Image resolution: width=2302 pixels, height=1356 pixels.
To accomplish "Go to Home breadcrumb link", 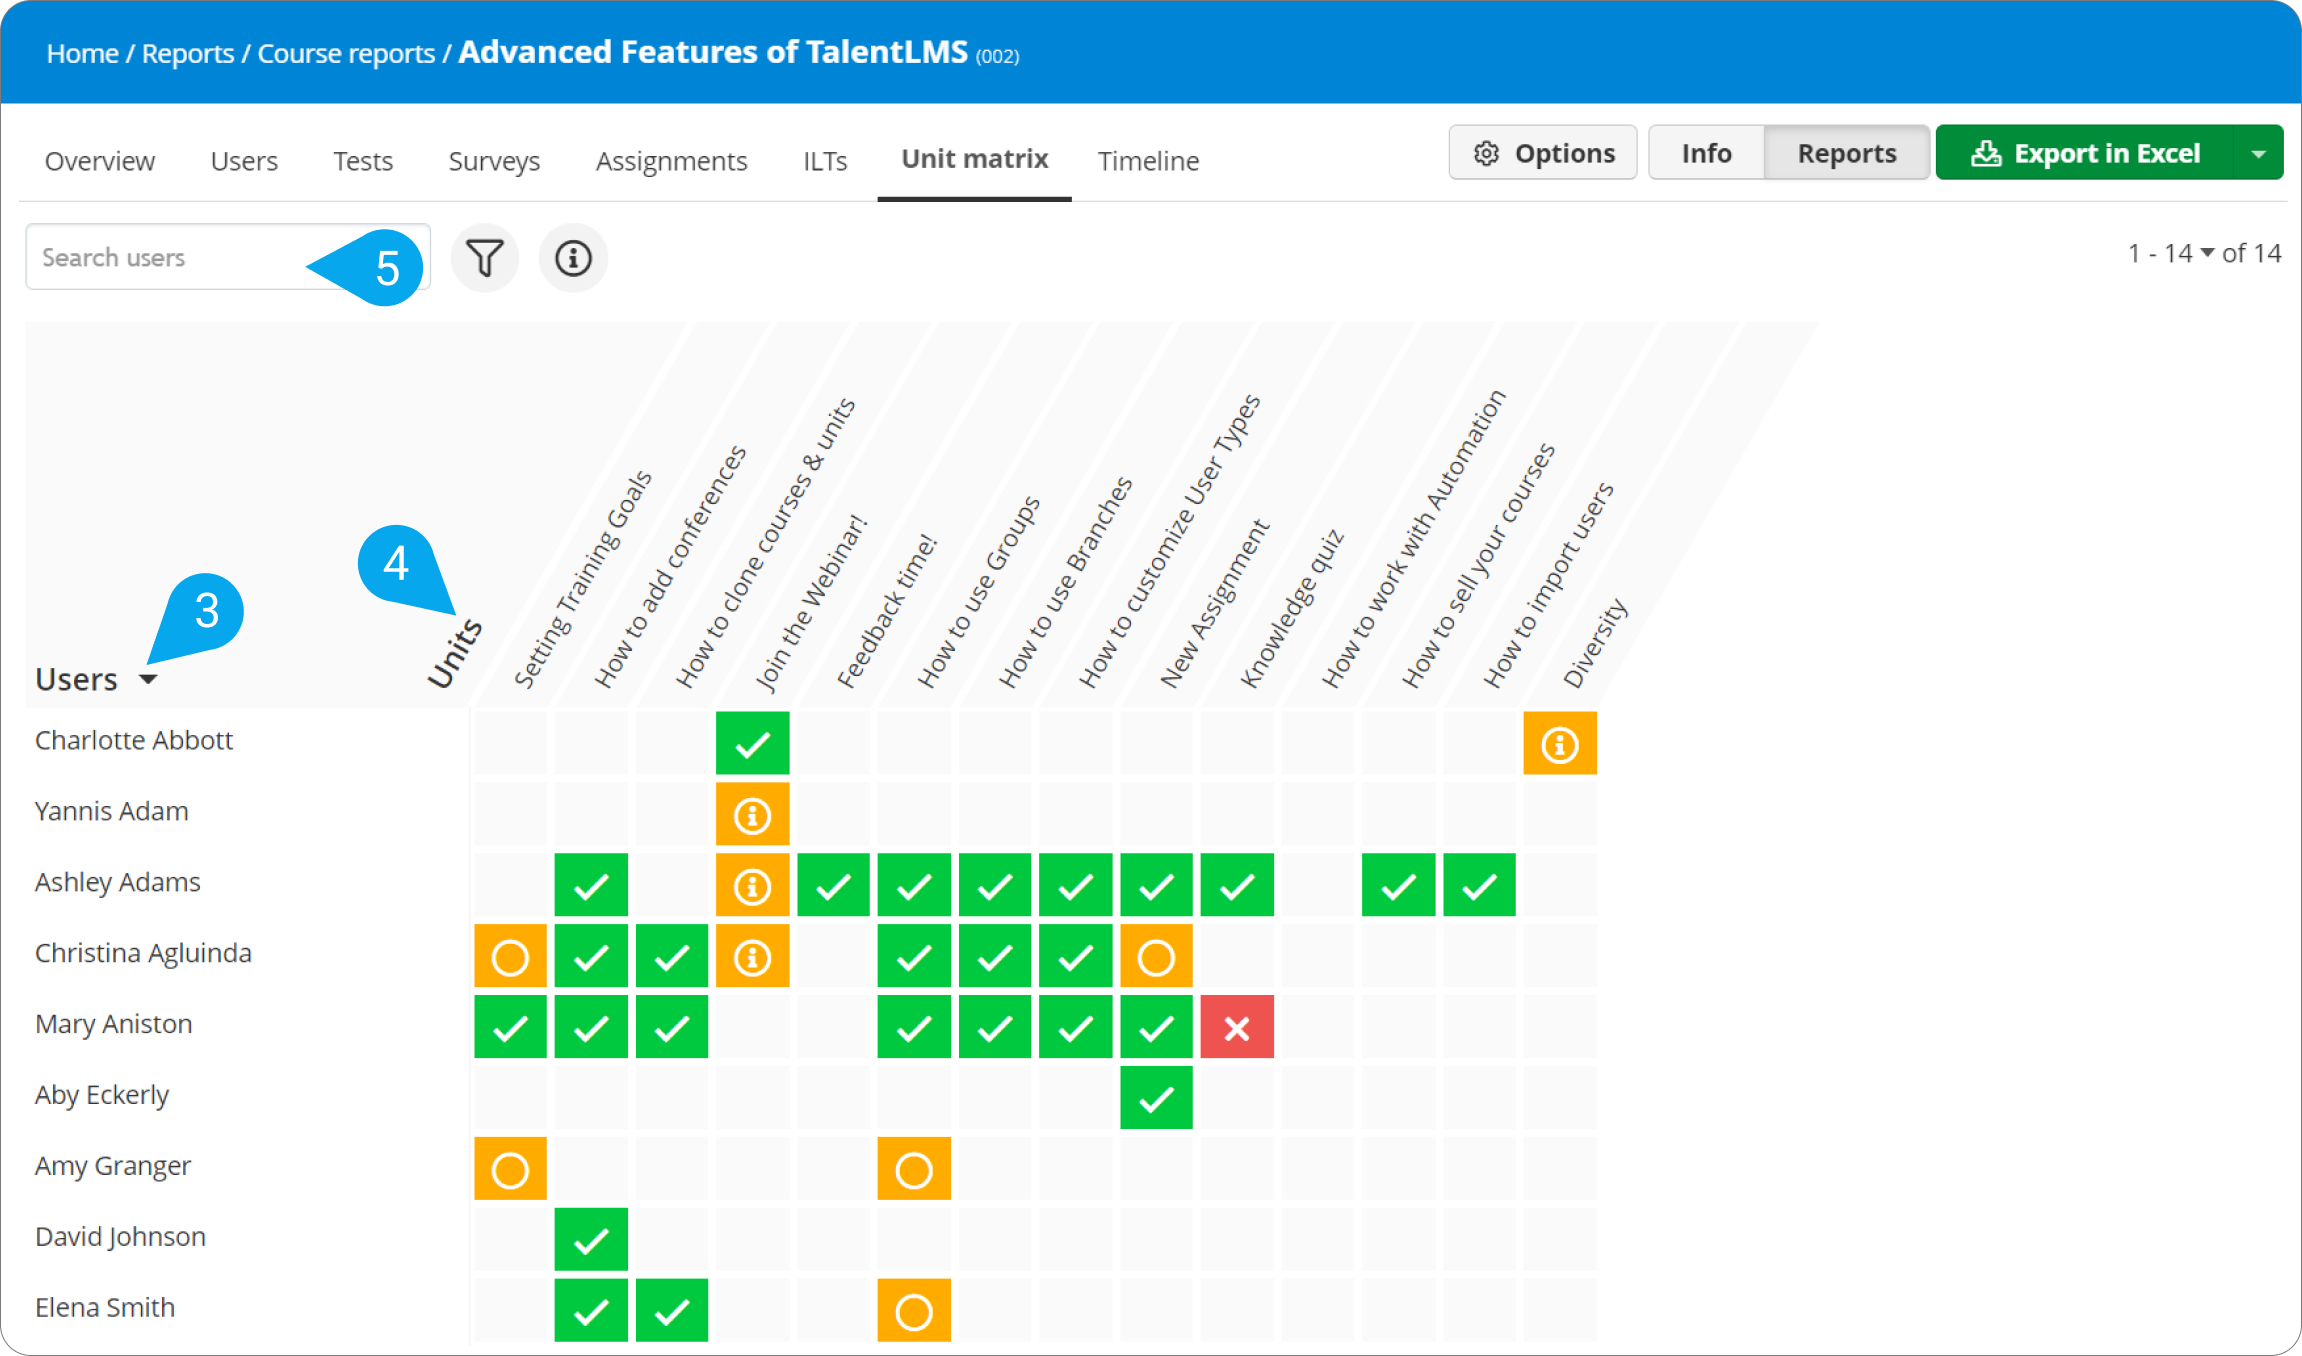I will (x=82, y=53).
